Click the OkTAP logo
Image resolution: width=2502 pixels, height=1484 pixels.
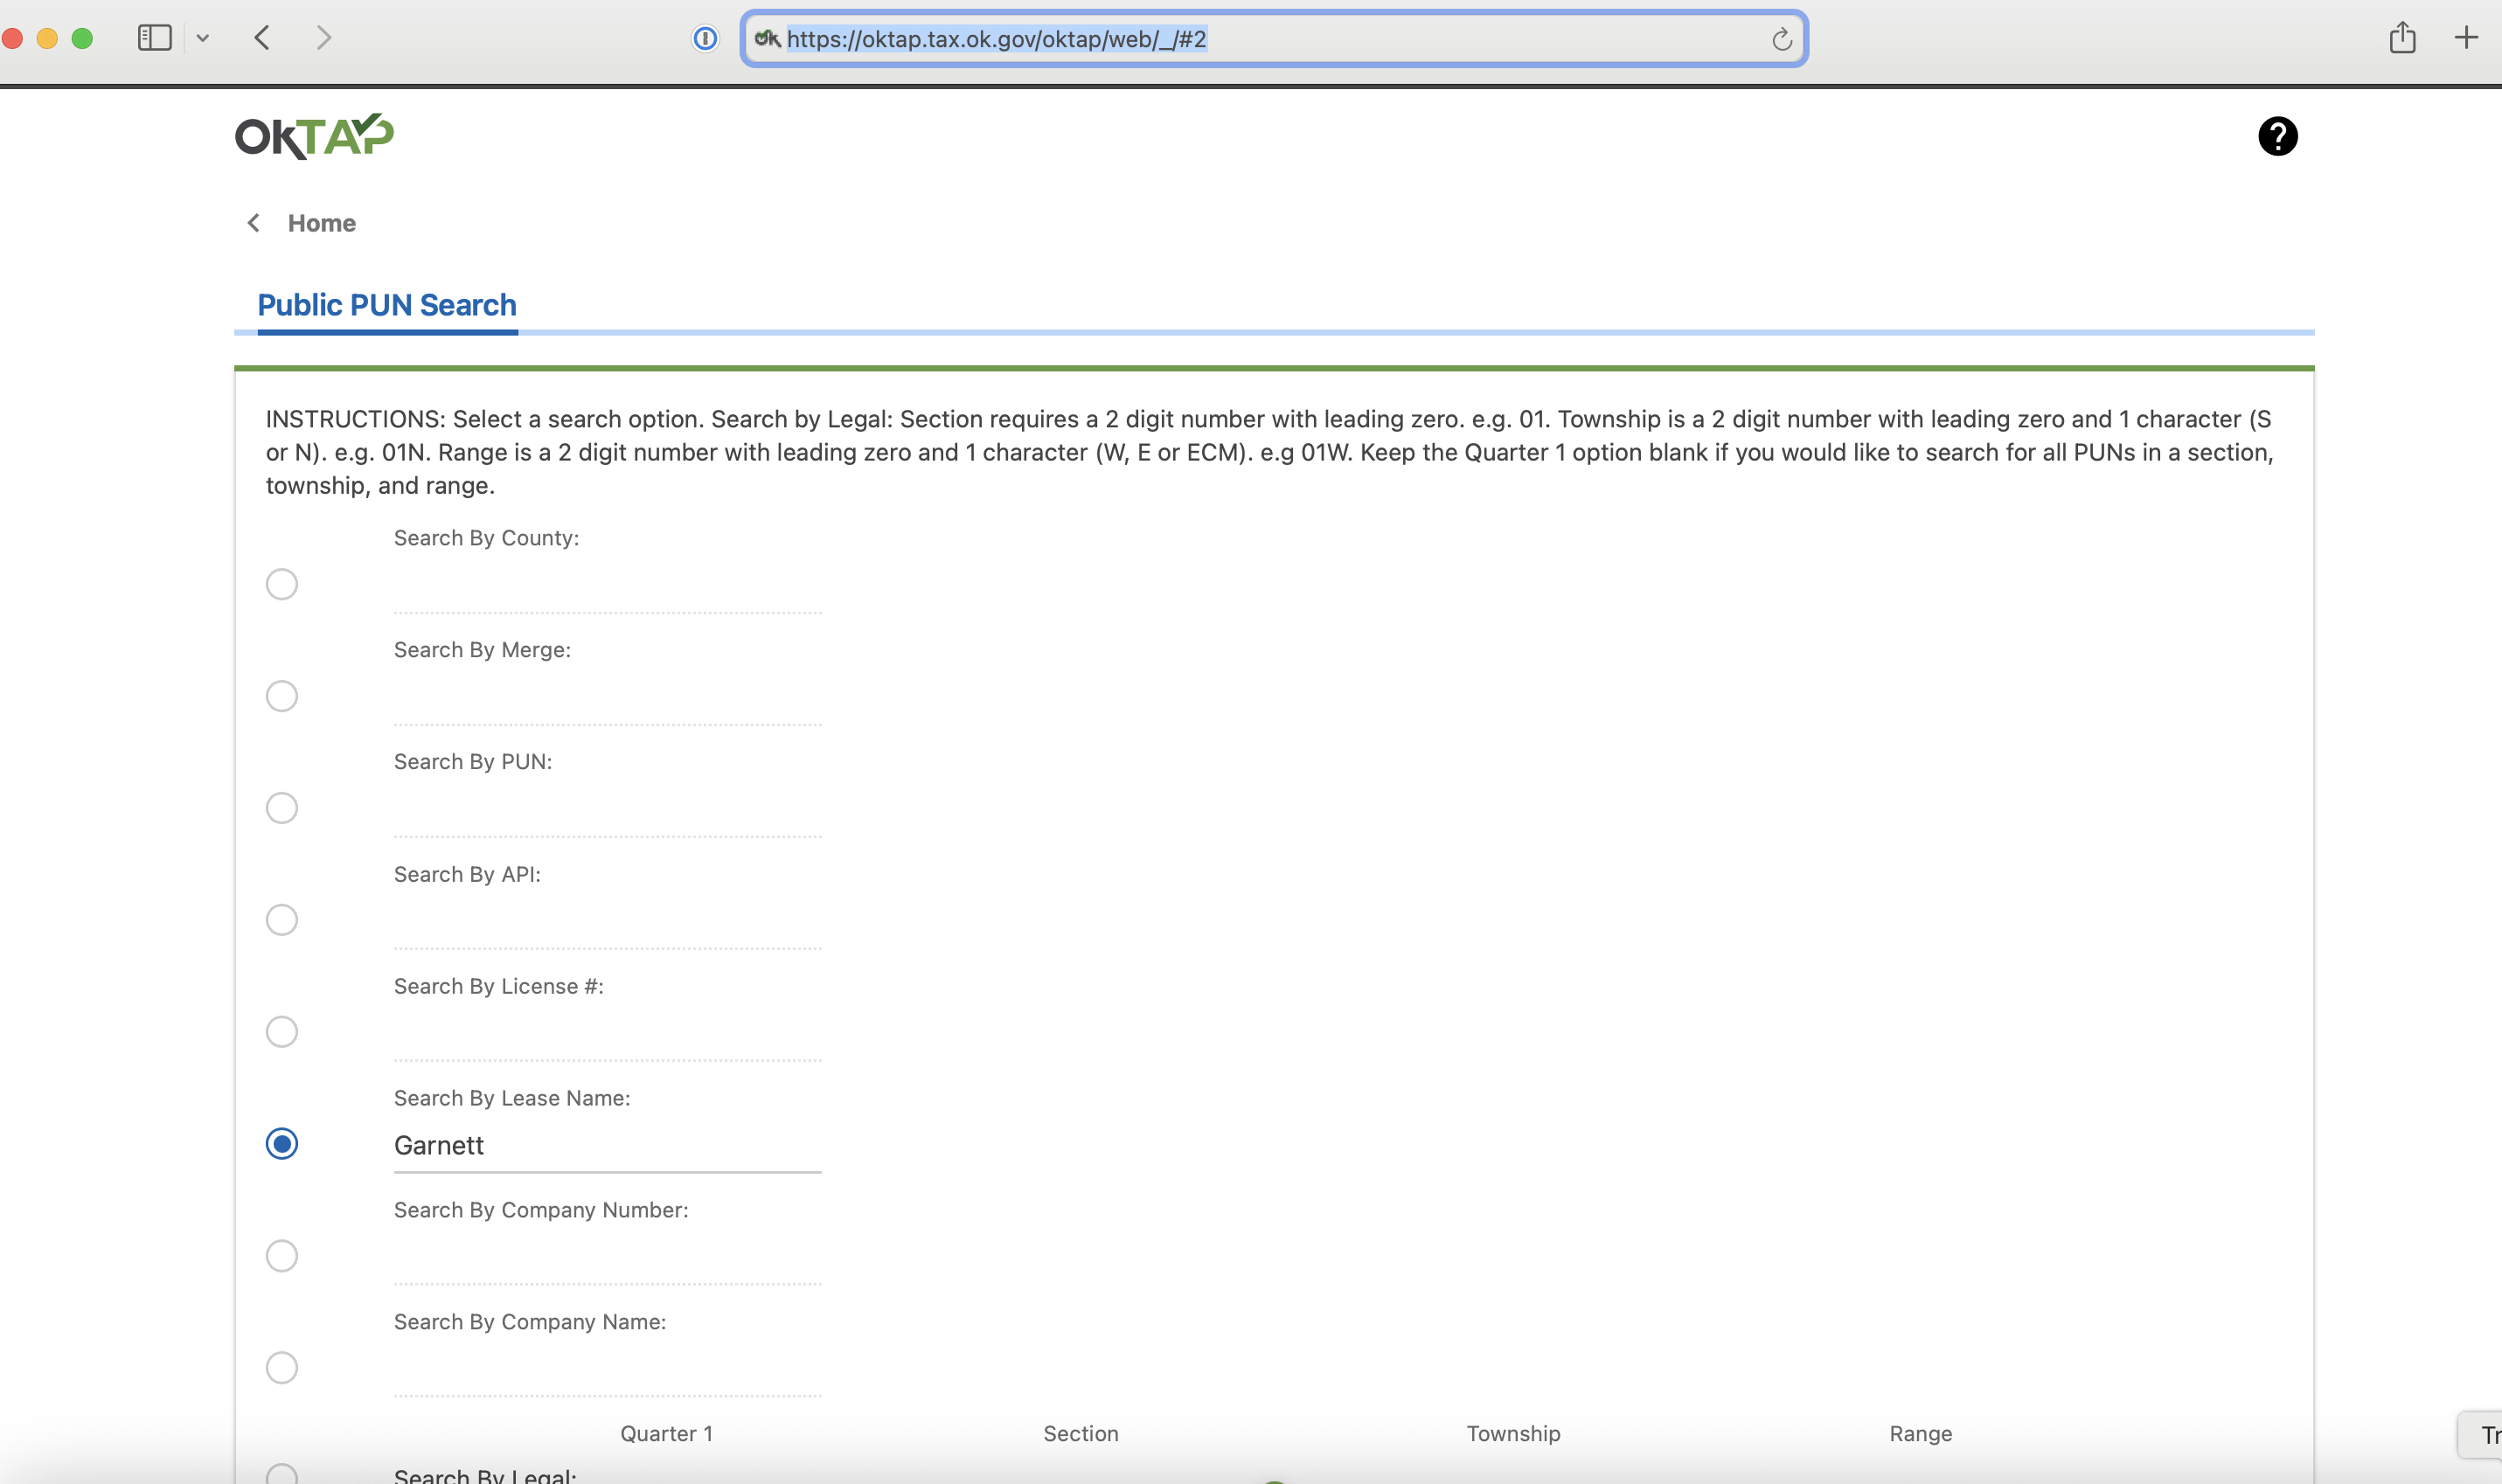point(314,136)
